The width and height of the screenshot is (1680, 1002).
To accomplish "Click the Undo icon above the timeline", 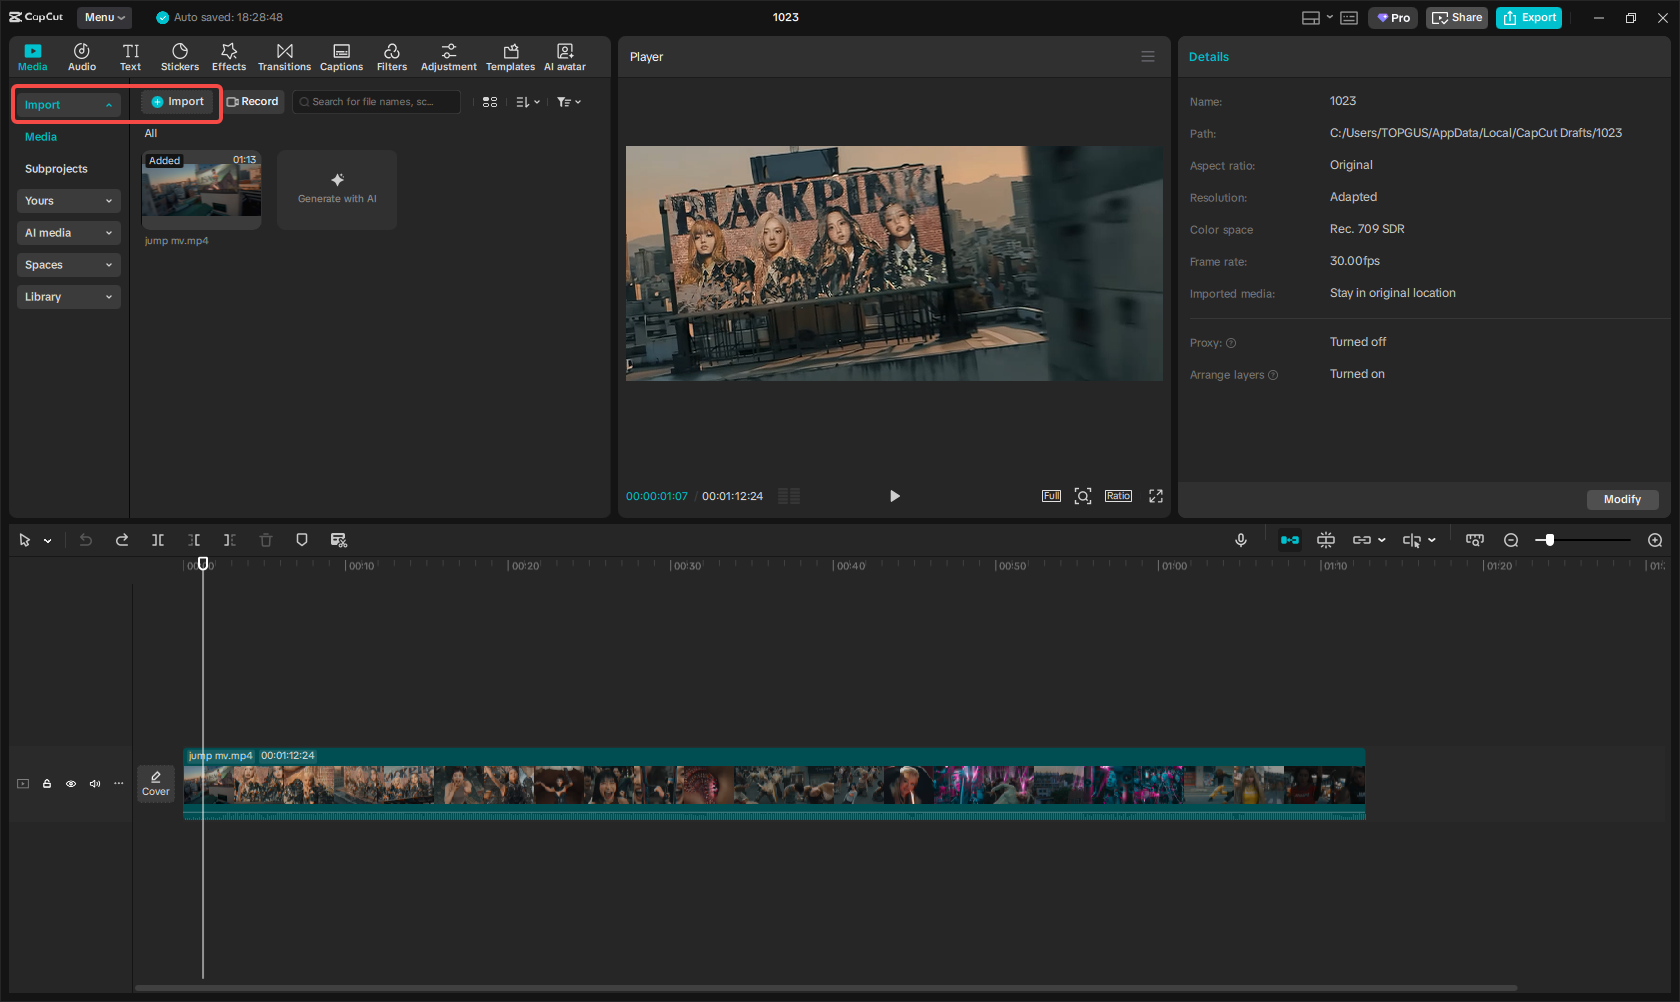I will [85, 540].
